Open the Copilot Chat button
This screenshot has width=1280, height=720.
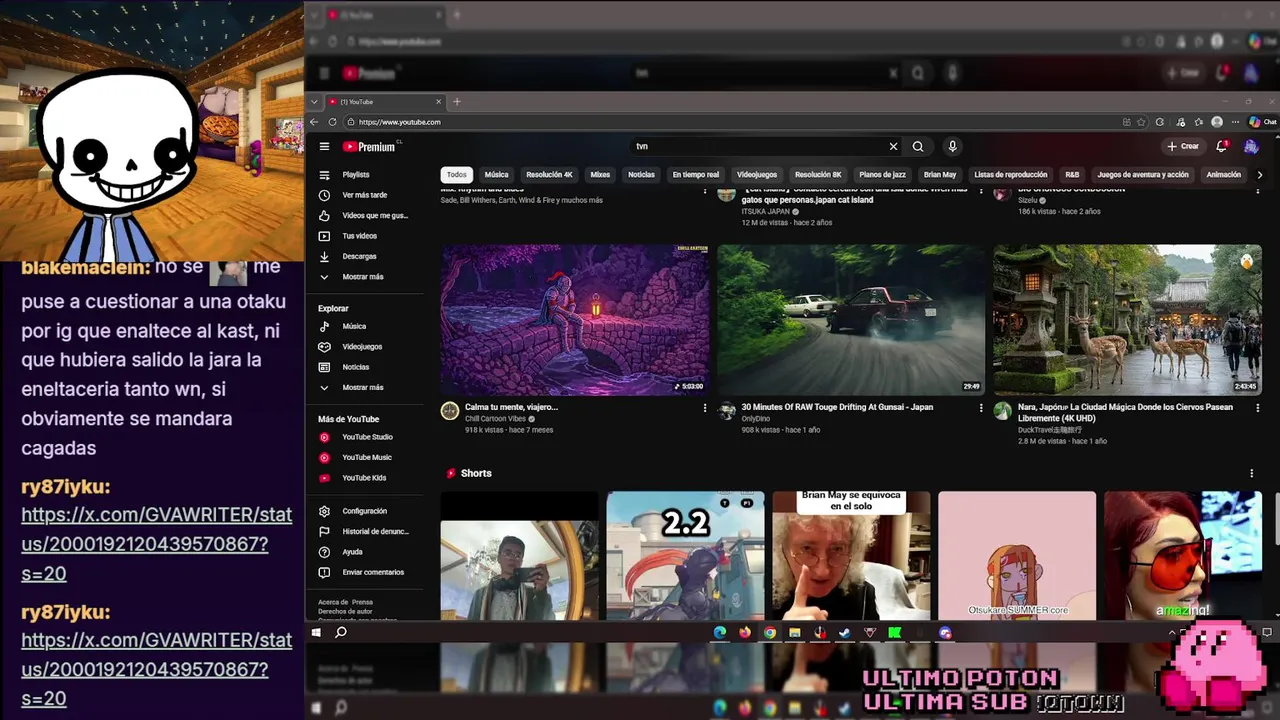point(1262,122)
